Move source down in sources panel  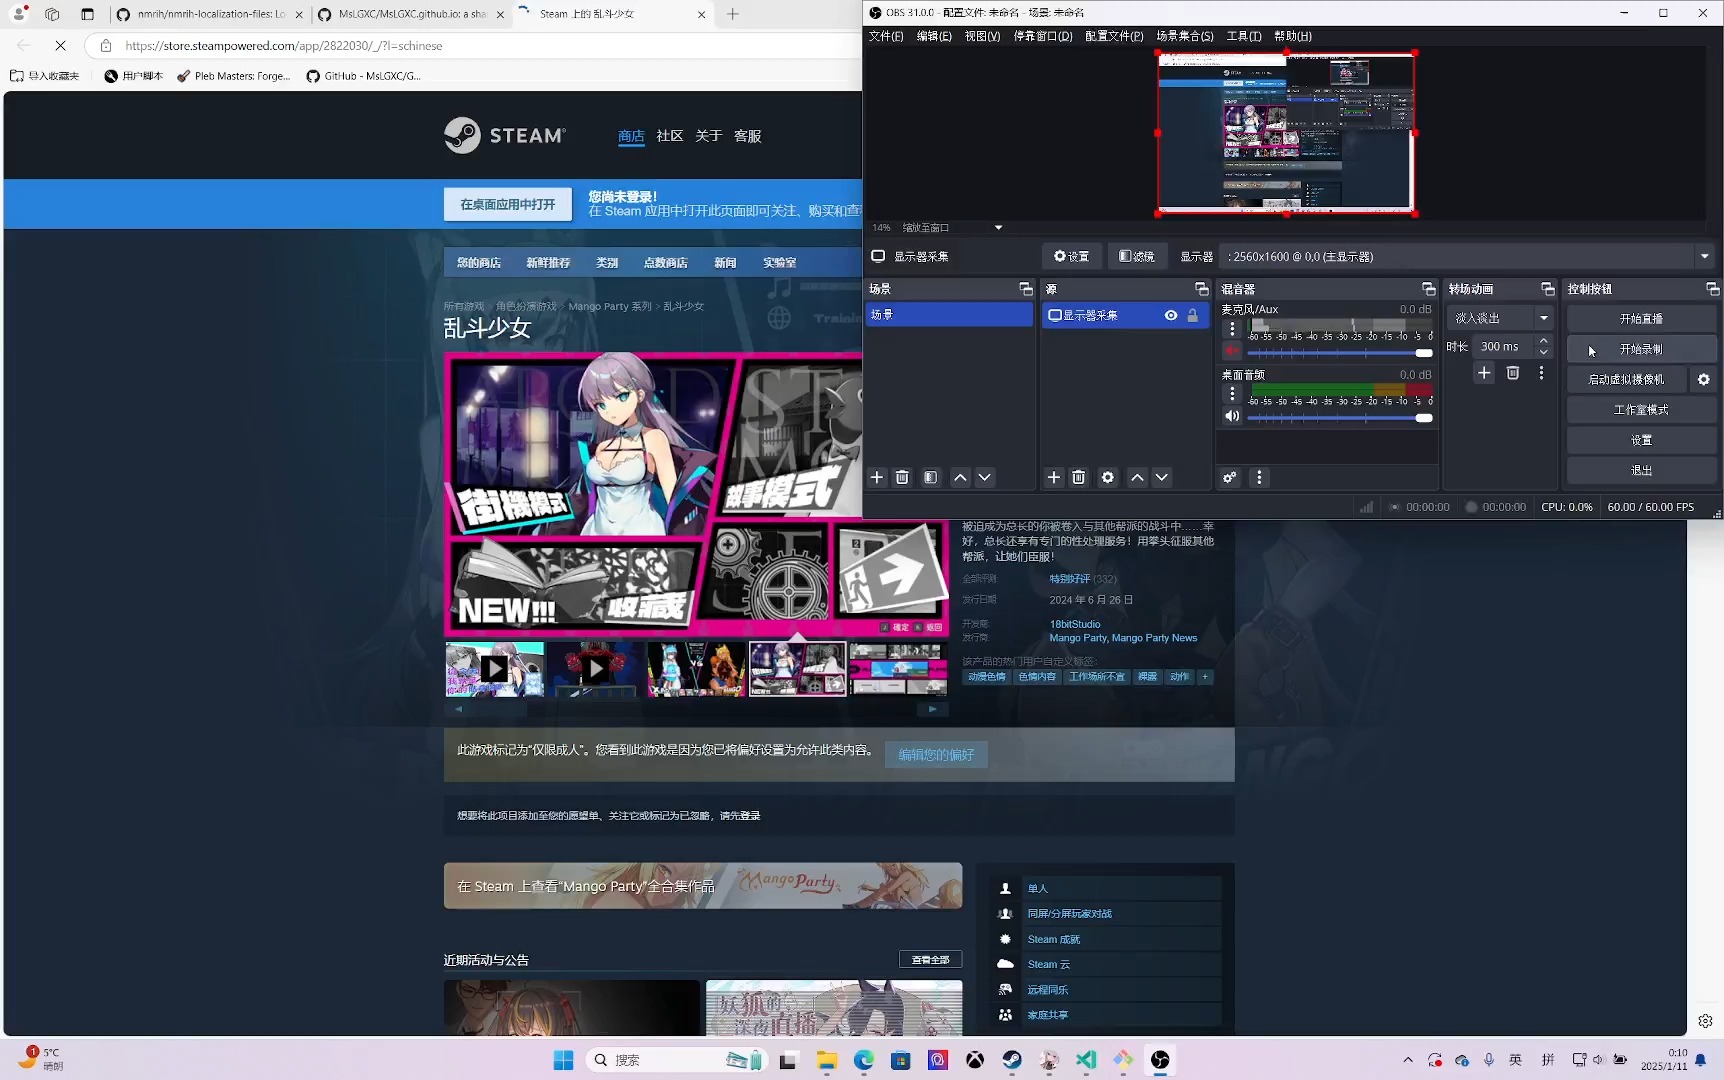(x=1162, y=477)
